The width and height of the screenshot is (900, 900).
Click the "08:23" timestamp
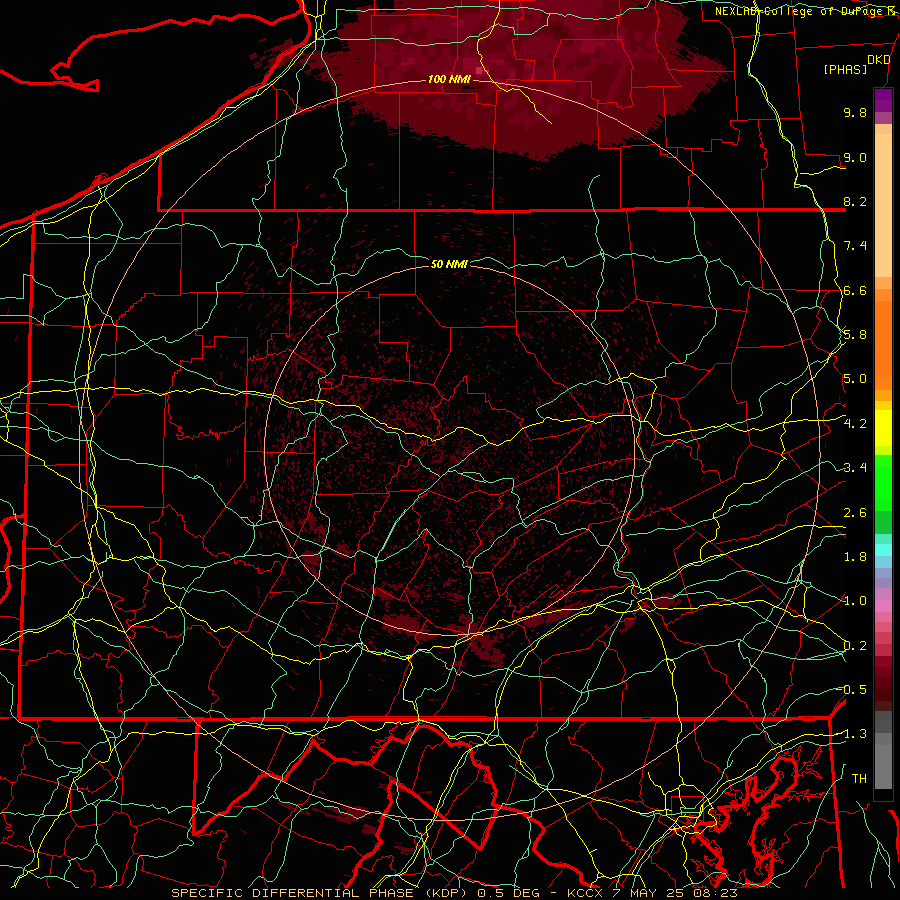[x=714, y=893]
